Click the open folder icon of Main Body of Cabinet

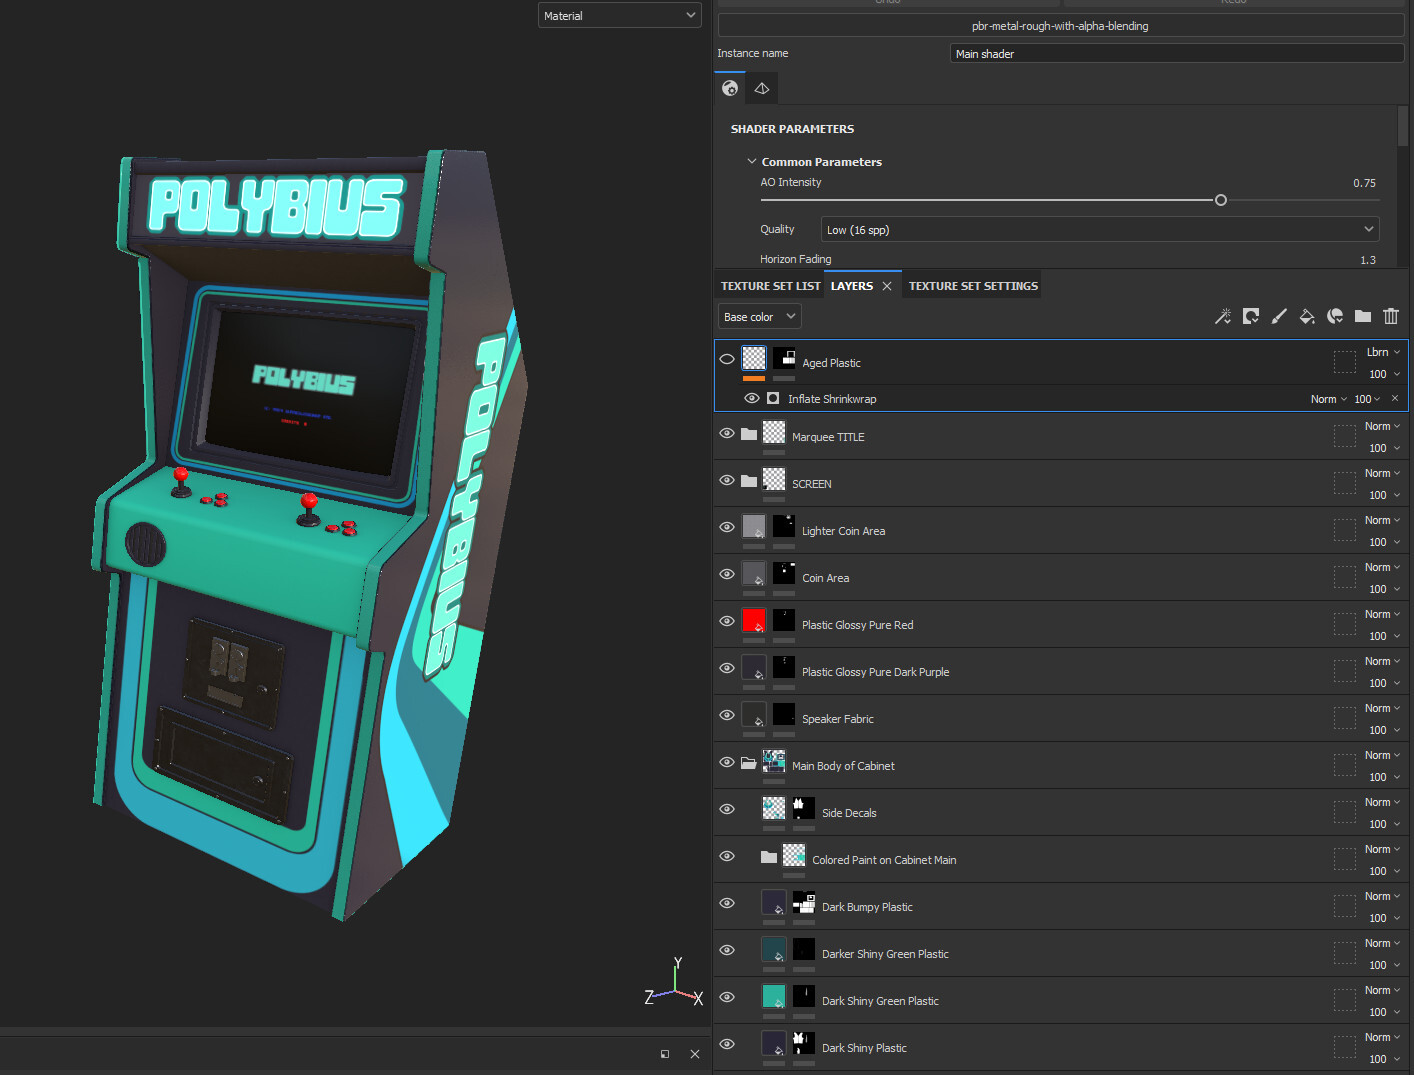749,763
